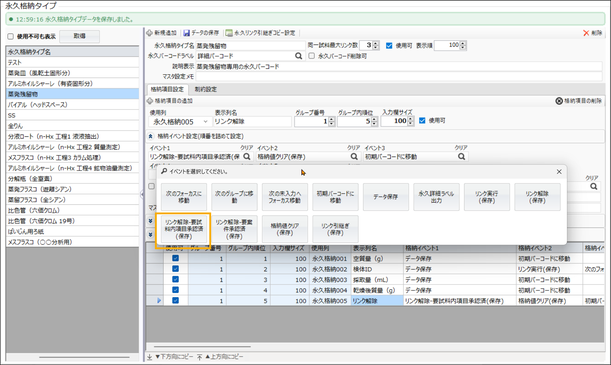The image size is (611, 365).
Task: Select 比色管 (六価クロム 19号) in the list
Action: 72,221
